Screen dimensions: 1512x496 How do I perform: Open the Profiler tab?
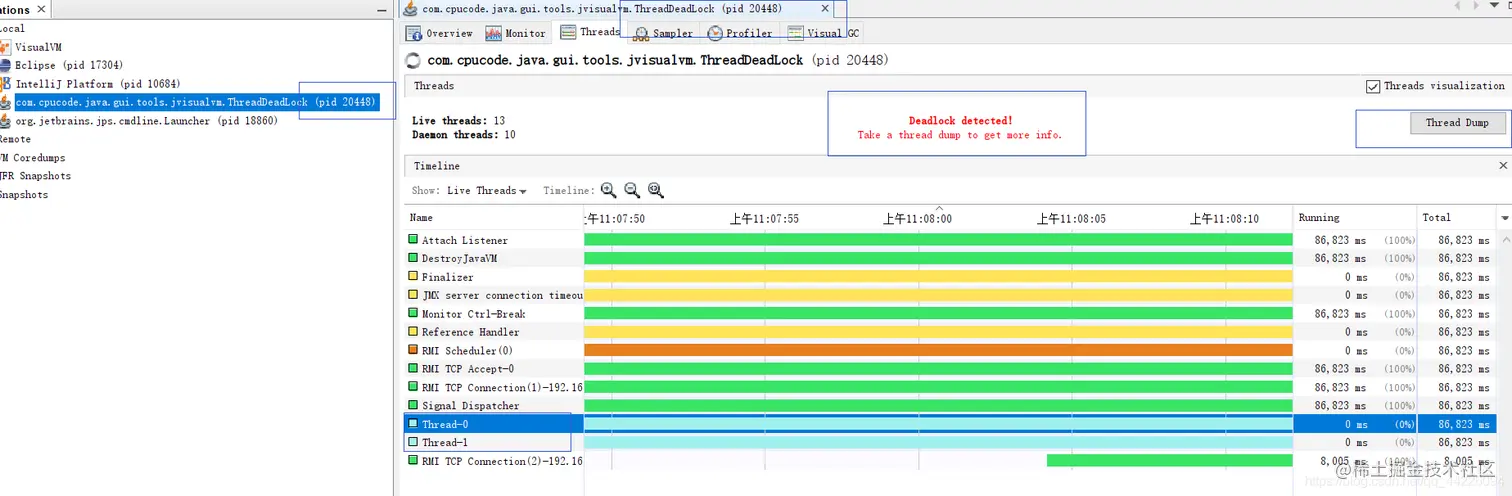[740, 33]
